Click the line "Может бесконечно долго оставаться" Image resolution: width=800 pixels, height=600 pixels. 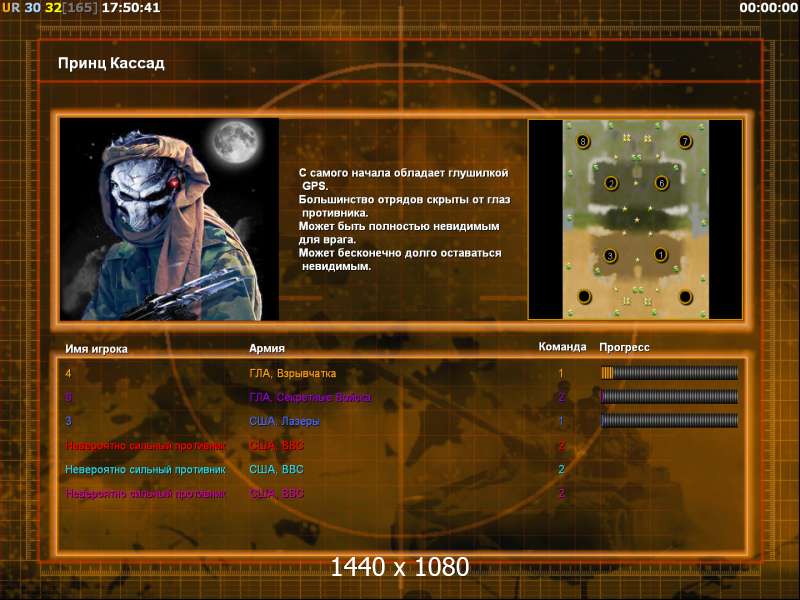[400, 253]
